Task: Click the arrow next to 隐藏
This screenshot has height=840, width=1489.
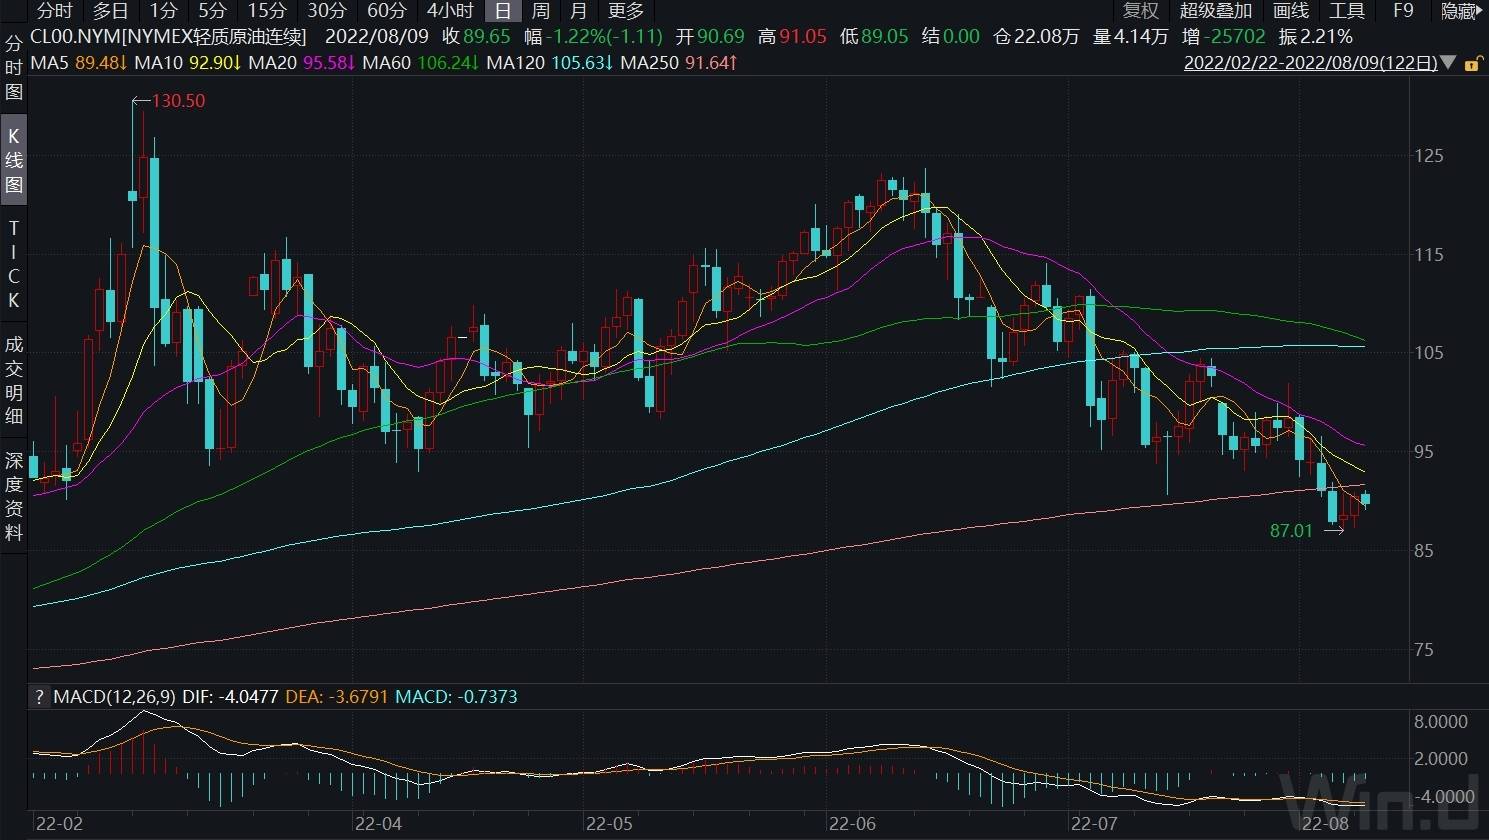Action: [1482, 11]
